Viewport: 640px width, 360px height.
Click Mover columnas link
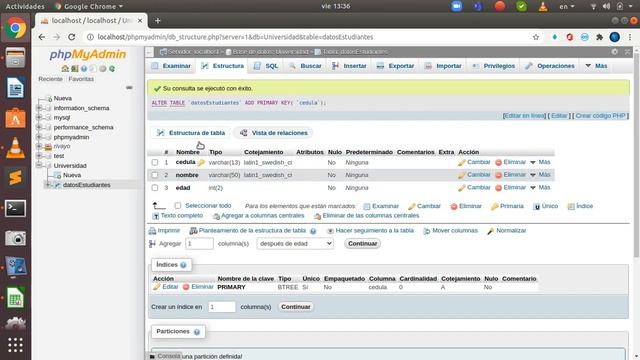coord(450,231)
